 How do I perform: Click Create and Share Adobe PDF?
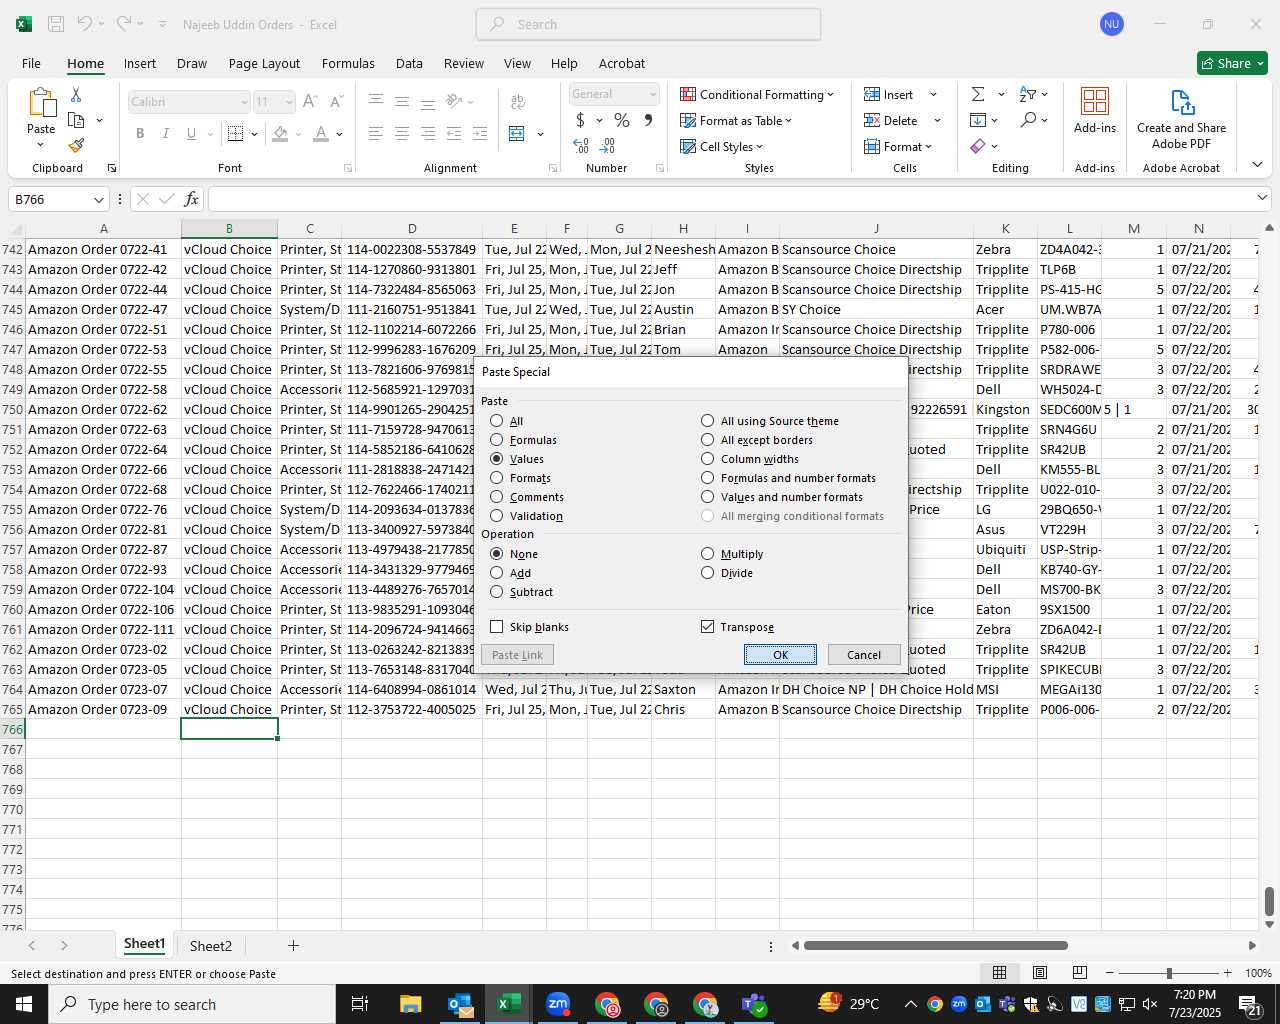[1181, 119]
